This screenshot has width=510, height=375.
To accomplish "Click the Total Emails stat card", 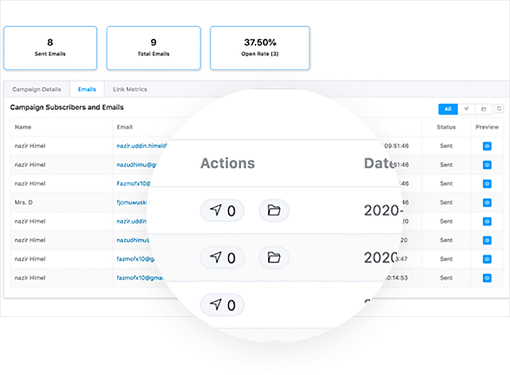I will point(153,48).
